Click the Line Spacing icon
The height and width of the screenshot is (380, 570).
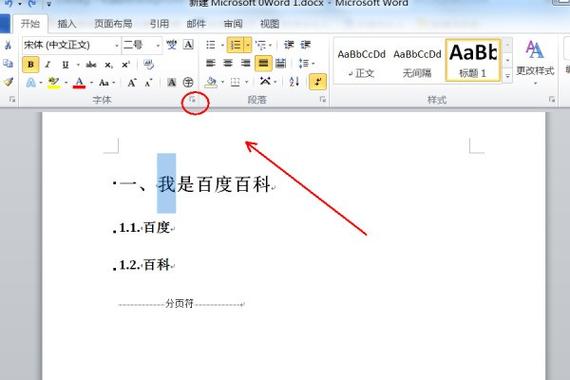[x=304, y=63]
